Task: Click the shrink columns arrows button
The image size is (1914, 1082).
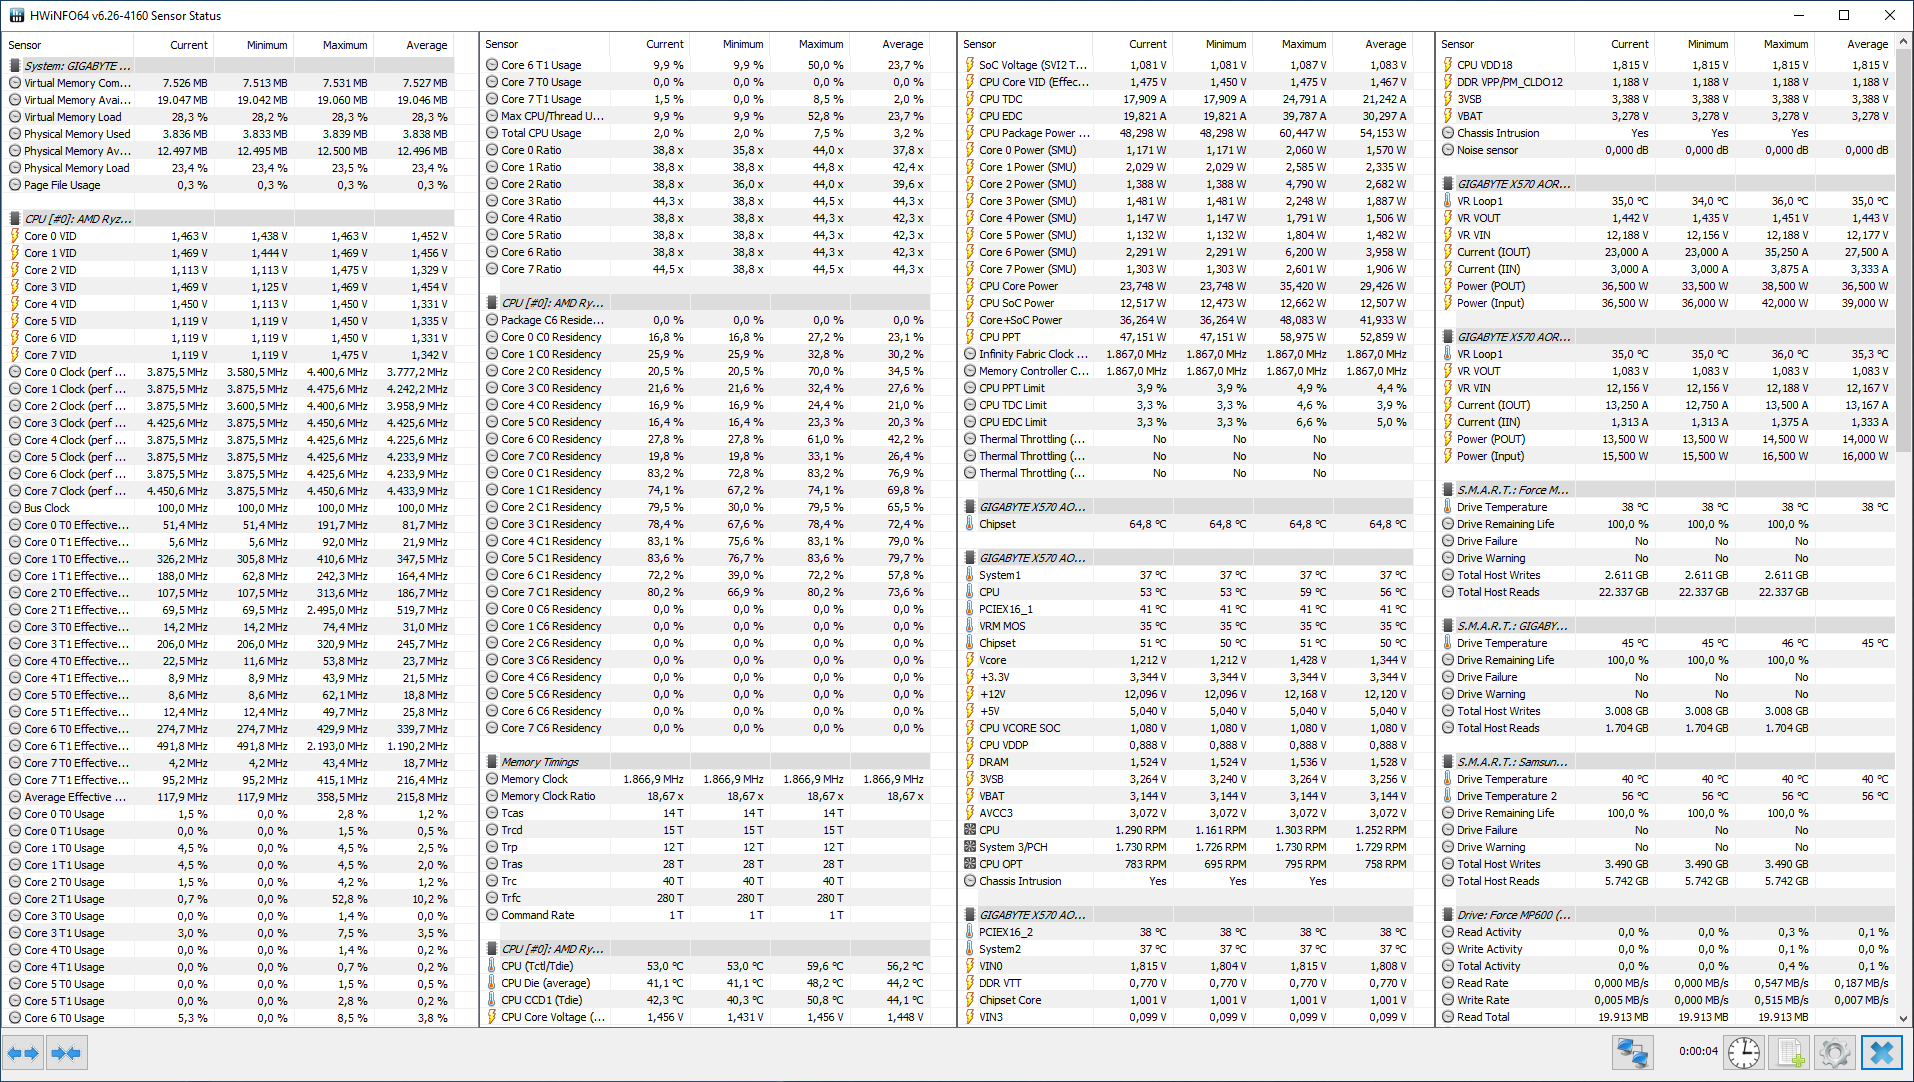Action: 66,1053
